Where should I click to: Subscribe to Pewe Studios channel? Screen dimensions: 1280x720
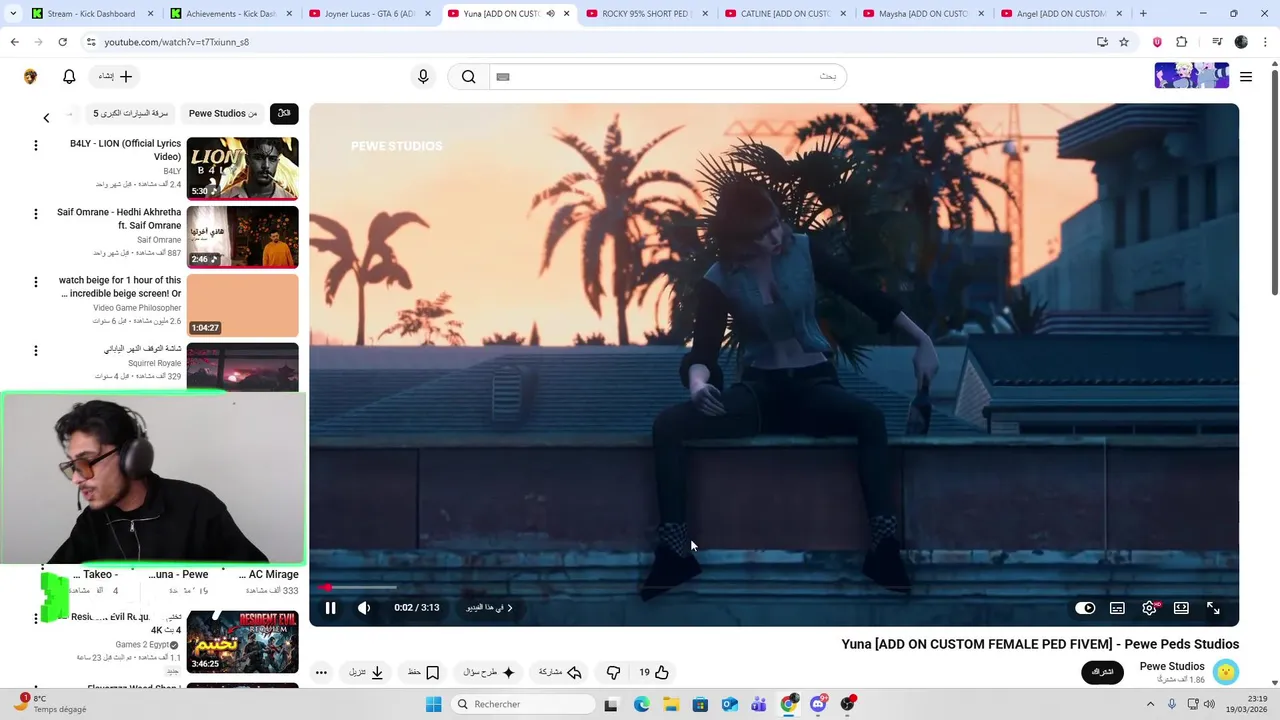[x=1102, y=672]
